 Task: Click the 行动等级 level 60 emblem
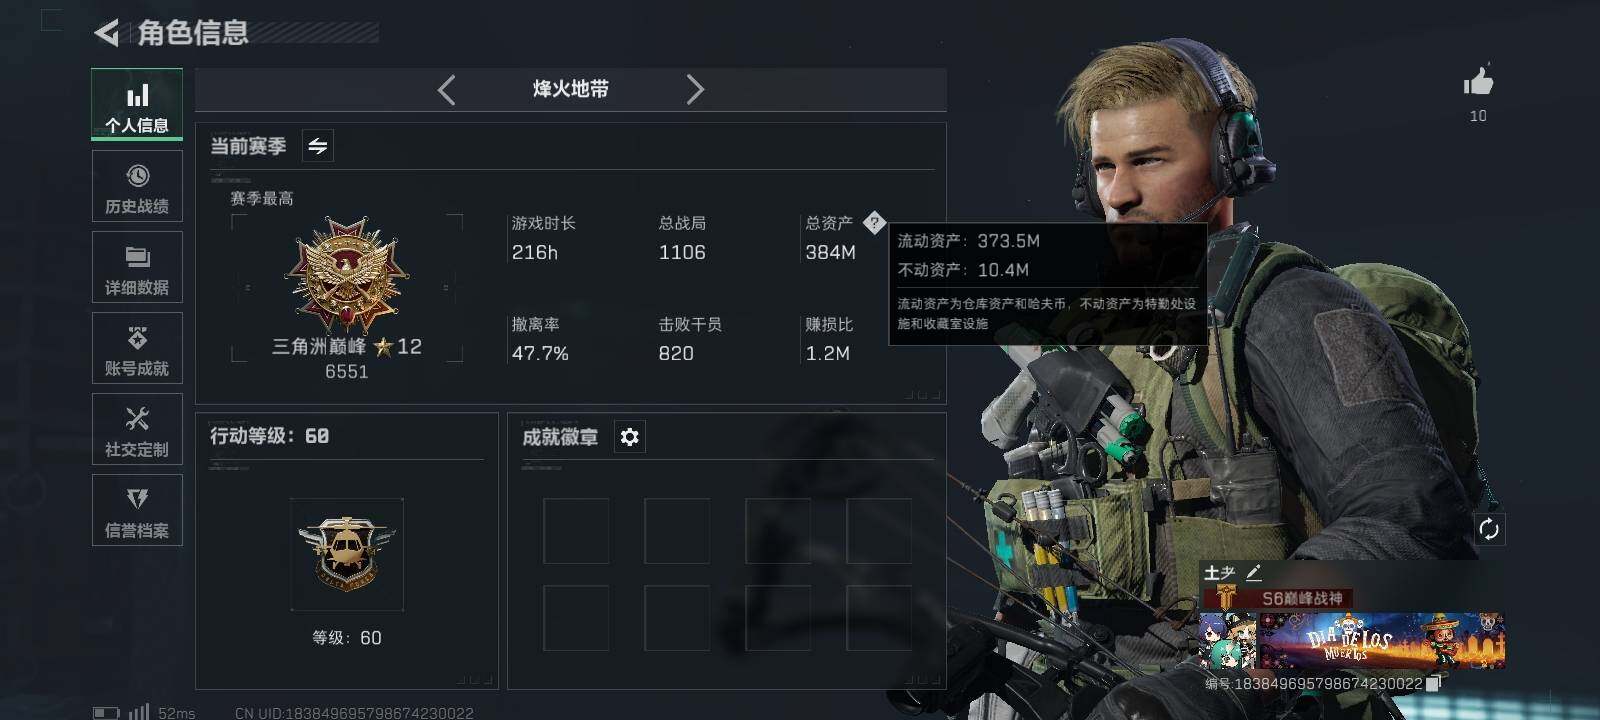point(347,555)
